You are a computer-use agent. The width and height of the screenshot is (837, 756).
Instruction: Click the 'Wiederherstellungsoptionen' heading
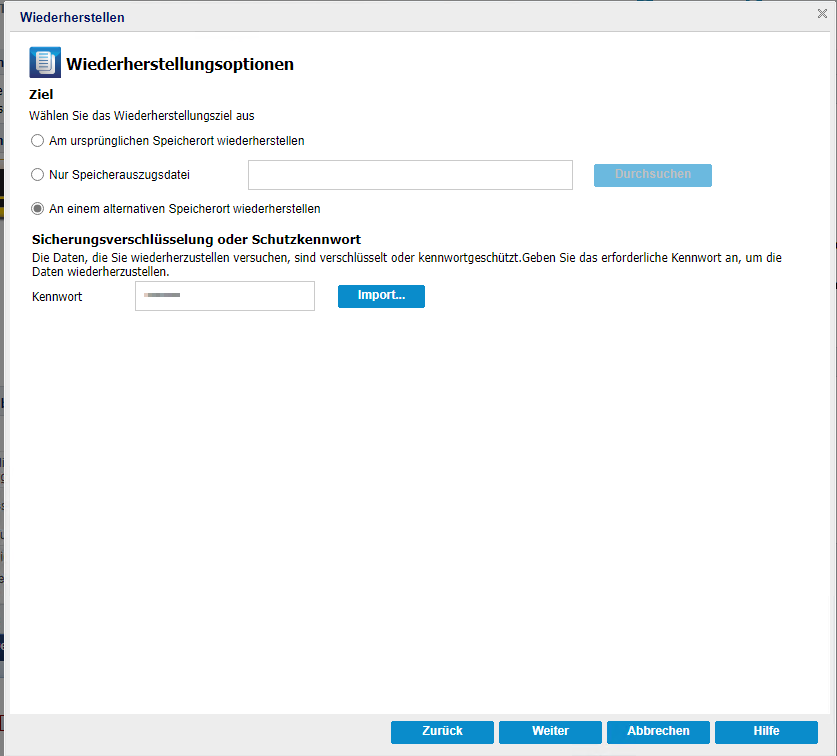coord(180,64)
